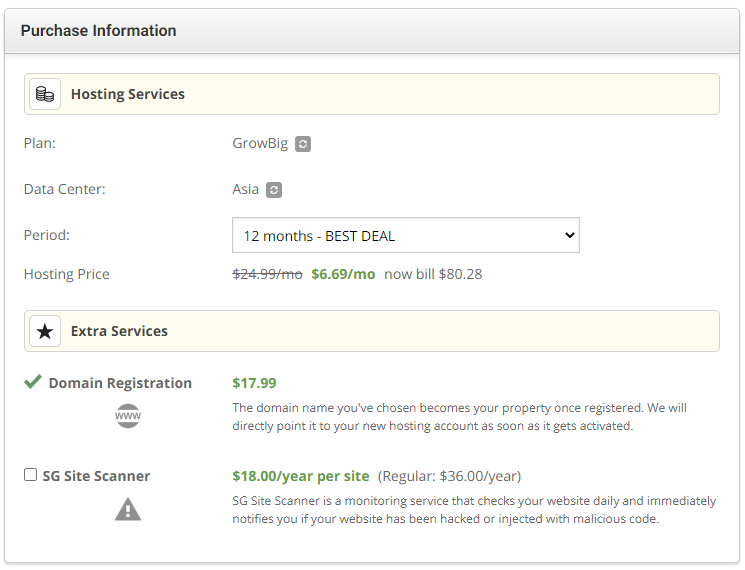Click the $17.99 domain registration price

click(254, 383)
